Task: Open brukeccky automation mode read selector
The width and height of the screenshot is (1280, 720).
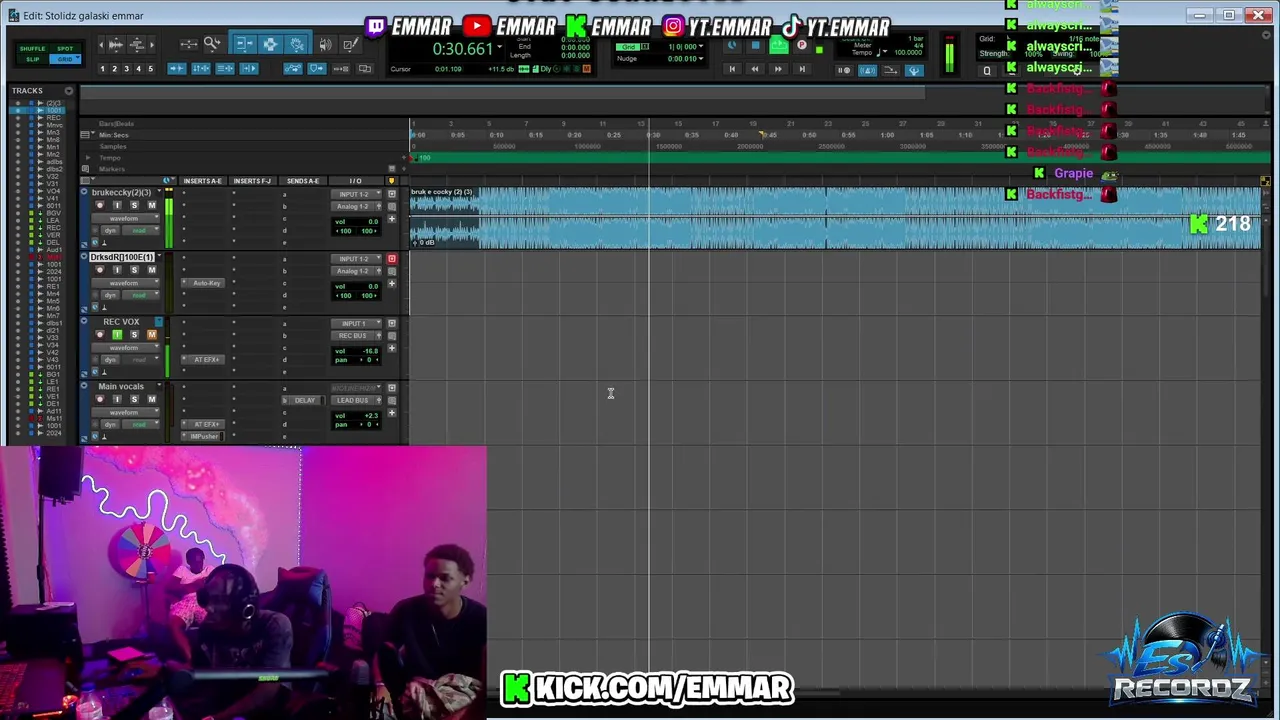Action: coord(141,231)
